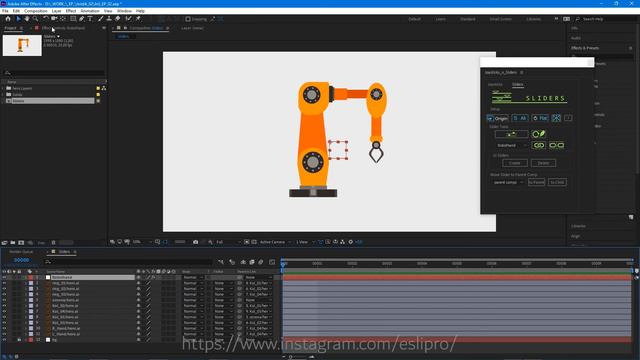Open the Composition menu
Screen dimensions: 640x360
(36, 11)
